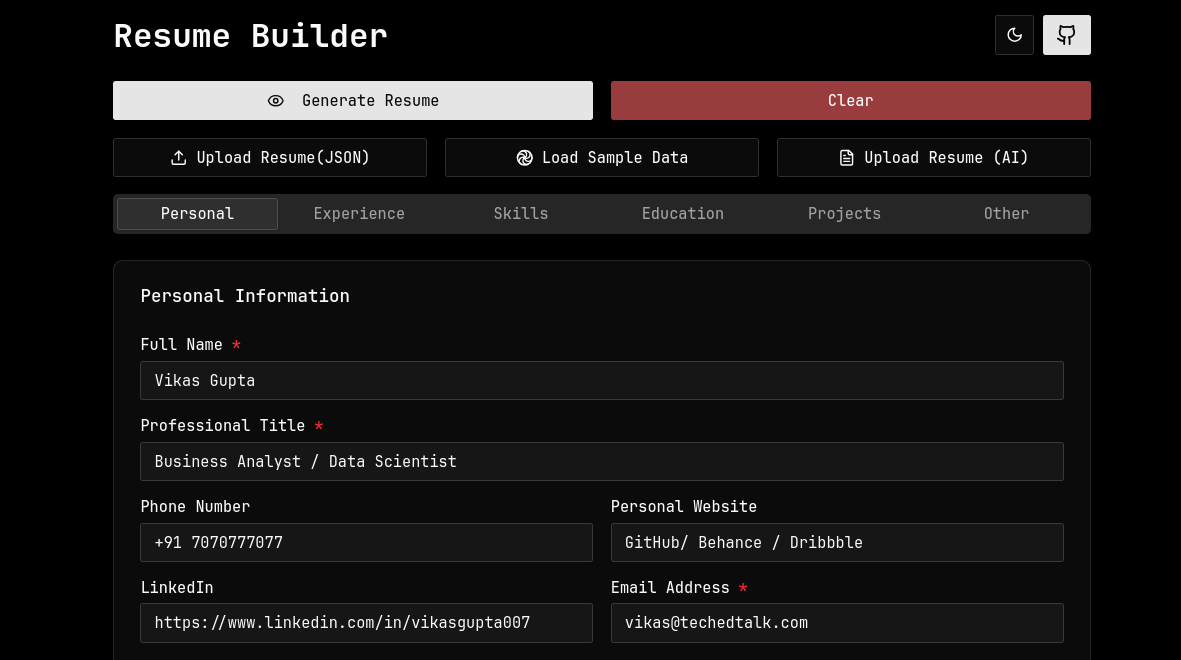Click the Personal Website field
This screenshot has height=660, width=1181.
click(x=837, y=542)
